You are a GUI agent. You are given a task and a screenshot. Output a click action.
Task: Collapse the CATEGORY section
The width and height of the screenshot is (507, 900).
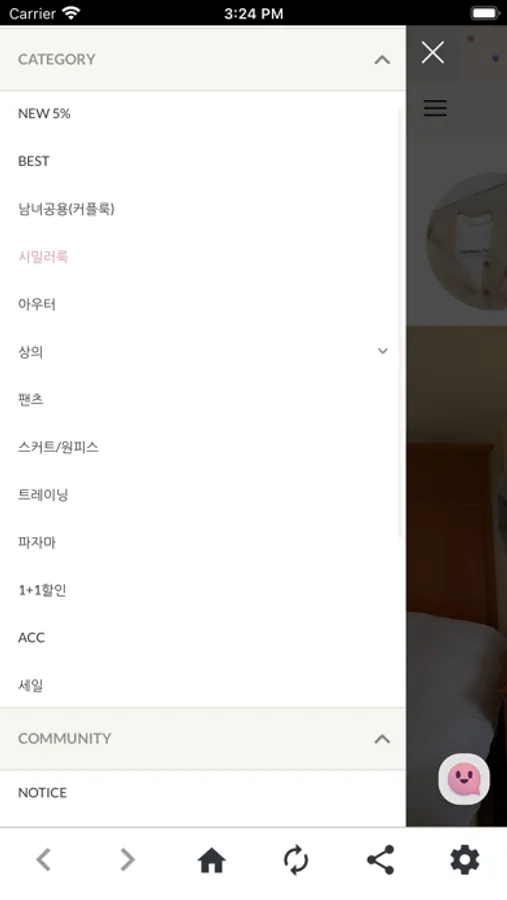pos(382,60)
